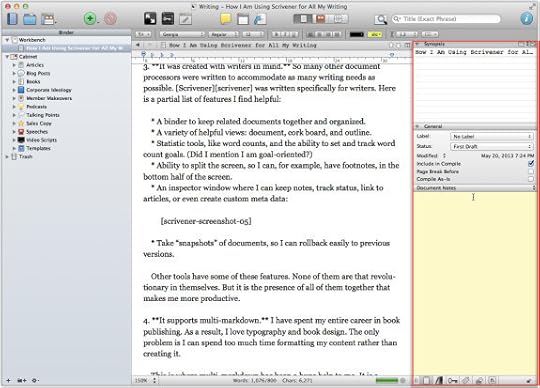The image size is (540, 388).
Task: Click the word count Words: 1,076/800
Action: pos(255,380)
